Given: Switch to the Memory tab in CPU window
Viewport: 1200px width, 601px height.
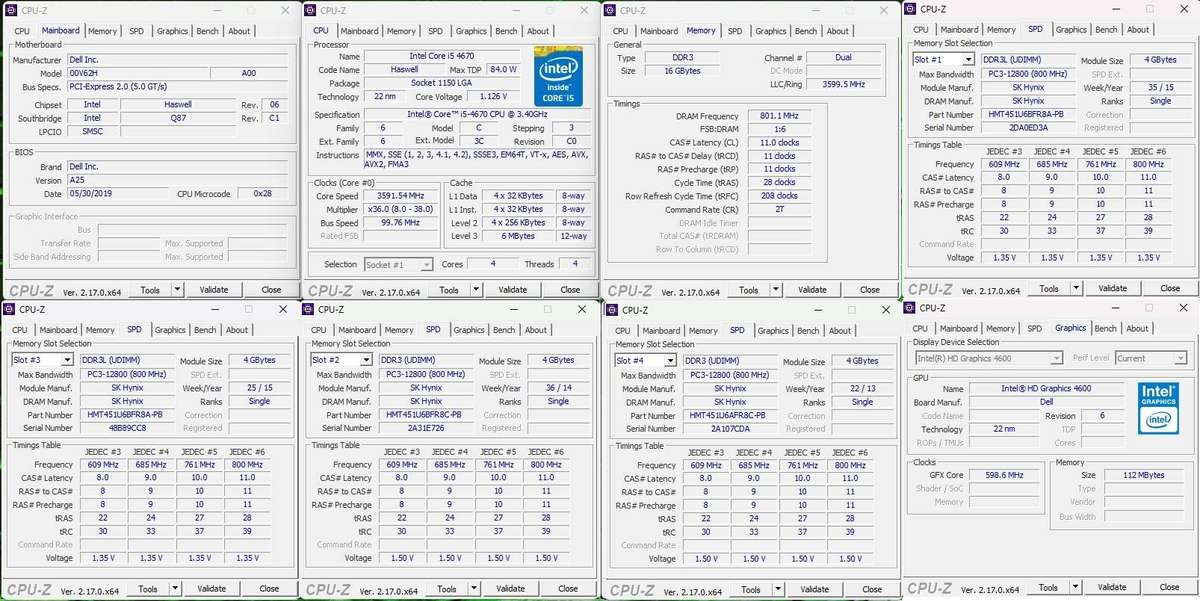Looking at the screenshot, I should pyautogui.click(x=401, y=31).
